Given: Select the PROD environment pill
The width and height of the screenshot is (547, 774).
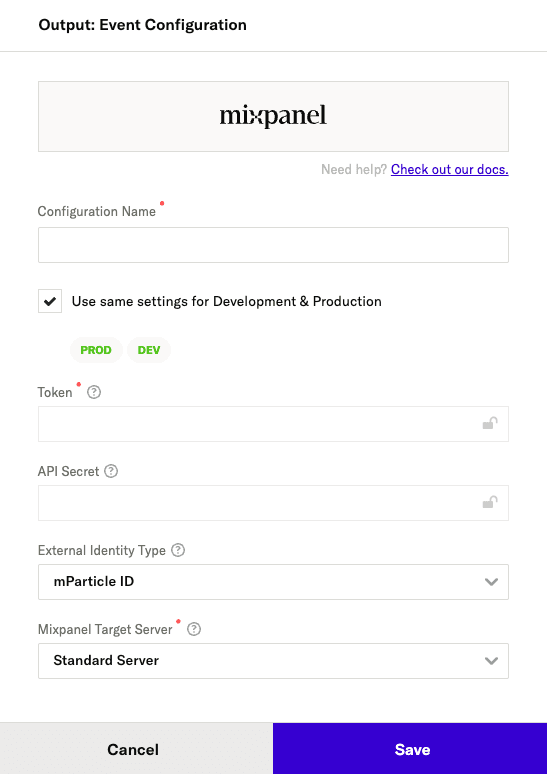Looking at the screenshot, I should pyautogui.click(x=96, y=350).
